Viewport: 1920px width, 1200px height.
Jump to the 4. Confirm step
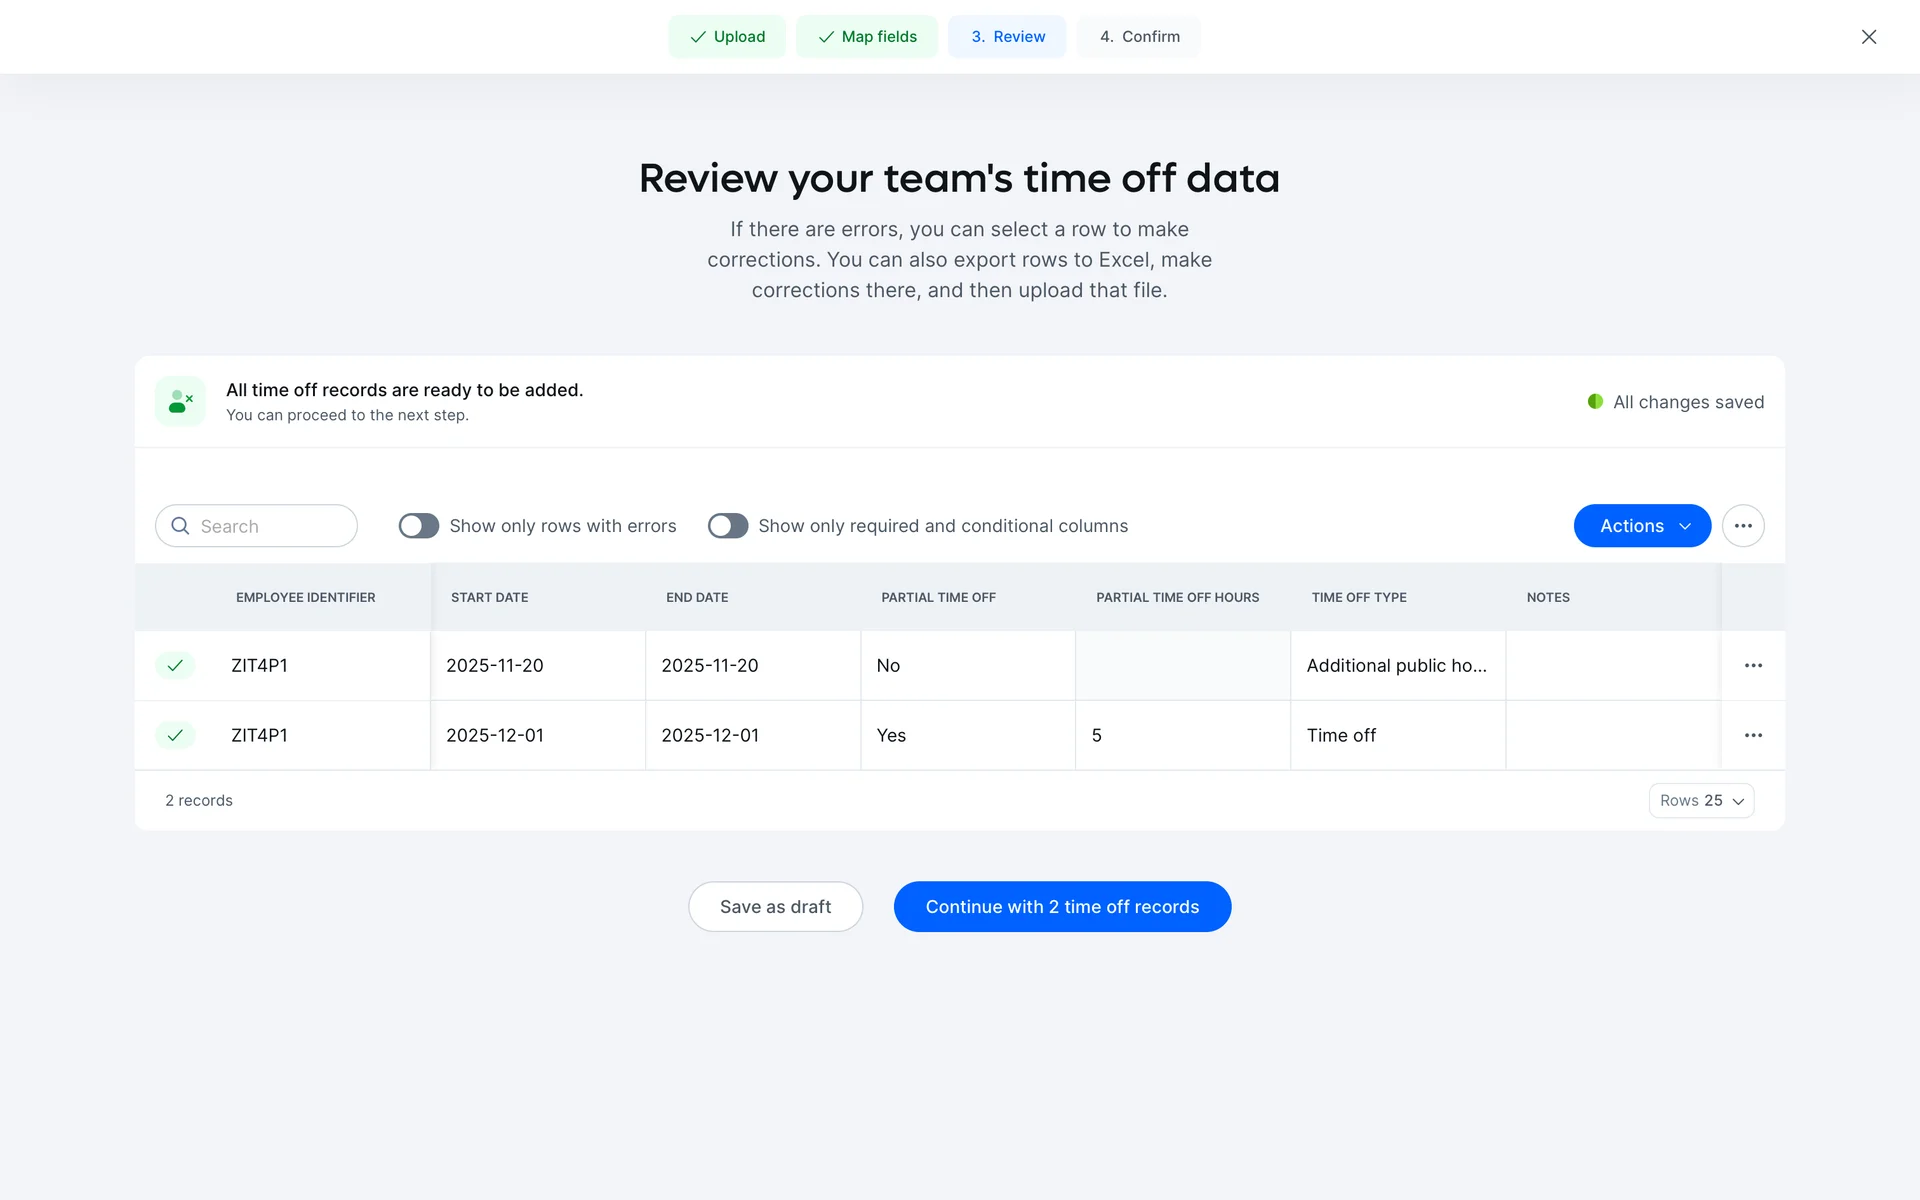(x=1139, y=37)
